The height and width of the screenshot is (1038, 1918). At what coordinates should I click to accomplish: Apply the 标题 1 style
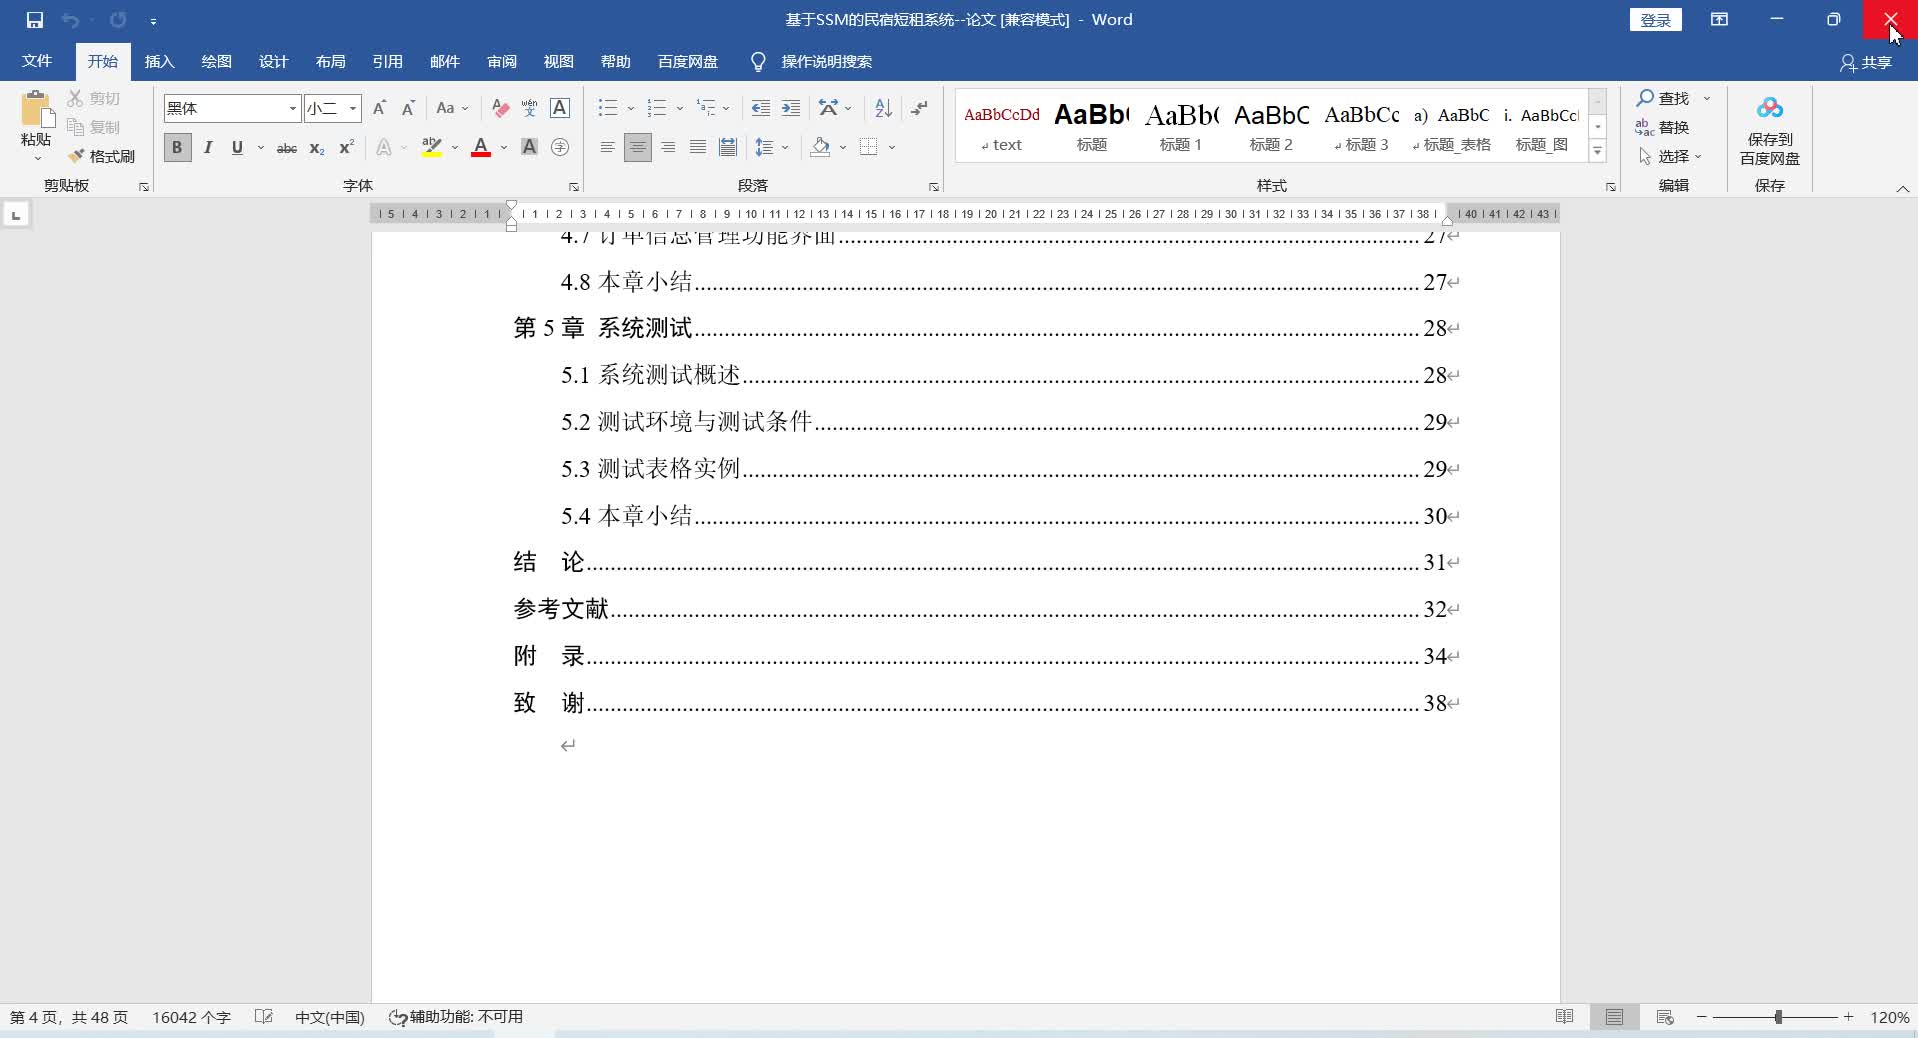coord(1181,125)
